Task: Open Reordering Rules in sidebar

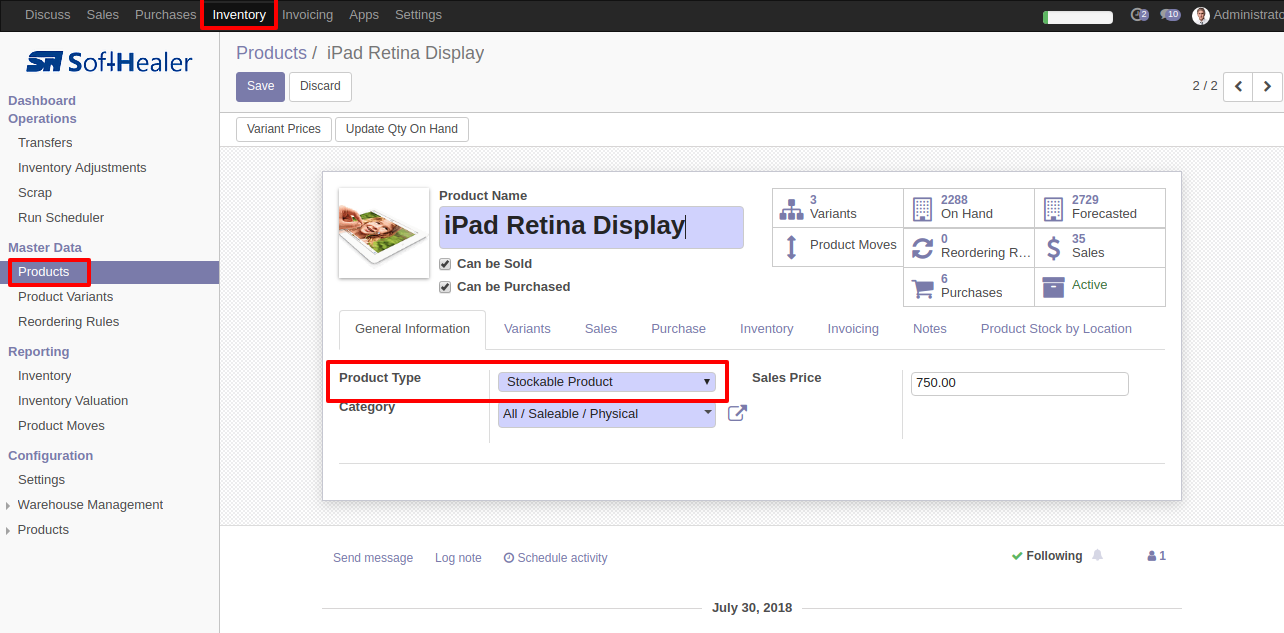Action: tap(68, 322)
